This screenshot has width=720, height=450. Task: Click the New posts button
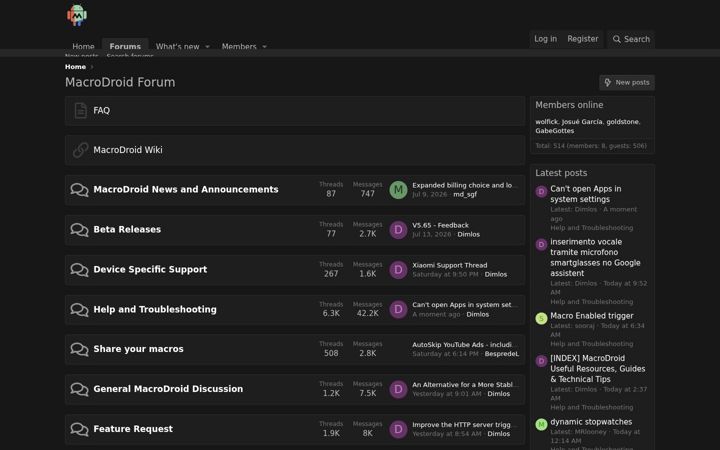point(627,83)
